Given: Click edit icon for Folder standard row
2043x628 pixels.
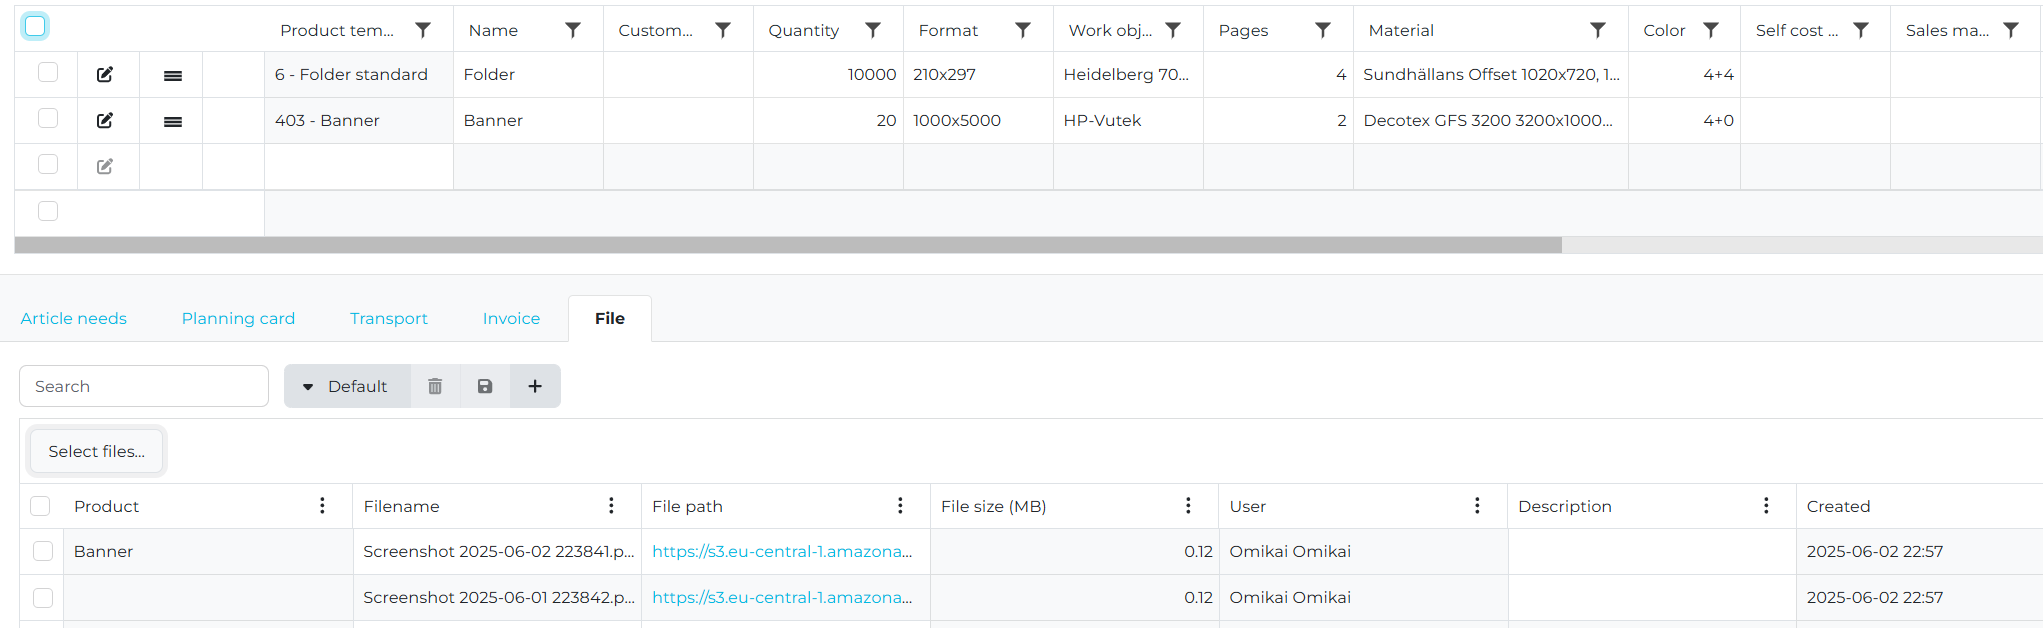Looking at the screenshot, I should [x=105, y=74].
